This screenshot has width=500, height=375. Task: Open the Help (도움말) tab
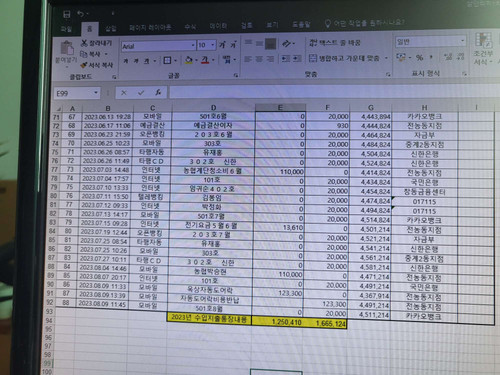(301, 24)
